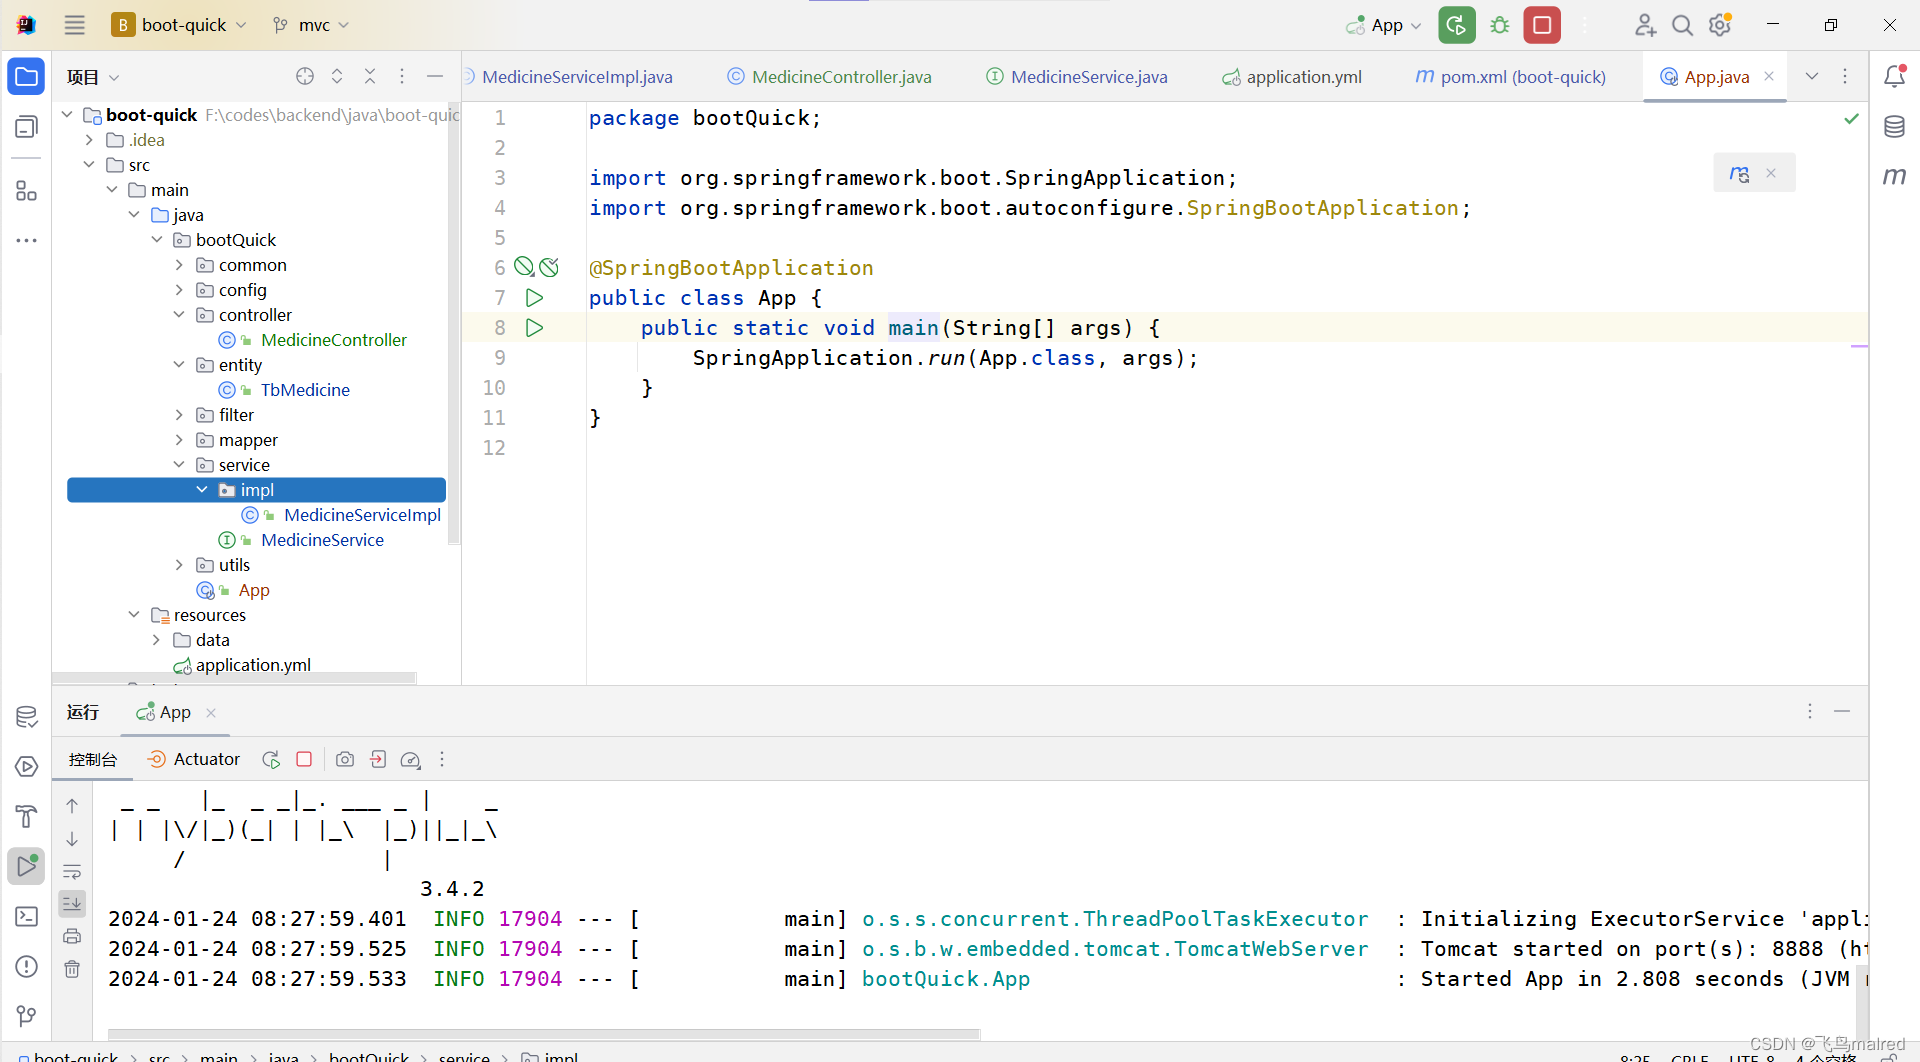The width and height of the screenshot is (1920, 1062).
Task: Open the Structure tool window
Action: [x=27, y=190]
